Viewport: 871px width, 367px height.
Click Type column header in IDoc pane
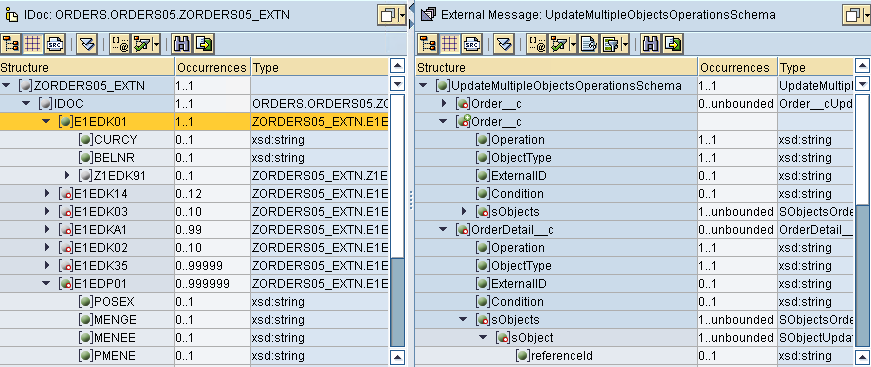point(319,68)
